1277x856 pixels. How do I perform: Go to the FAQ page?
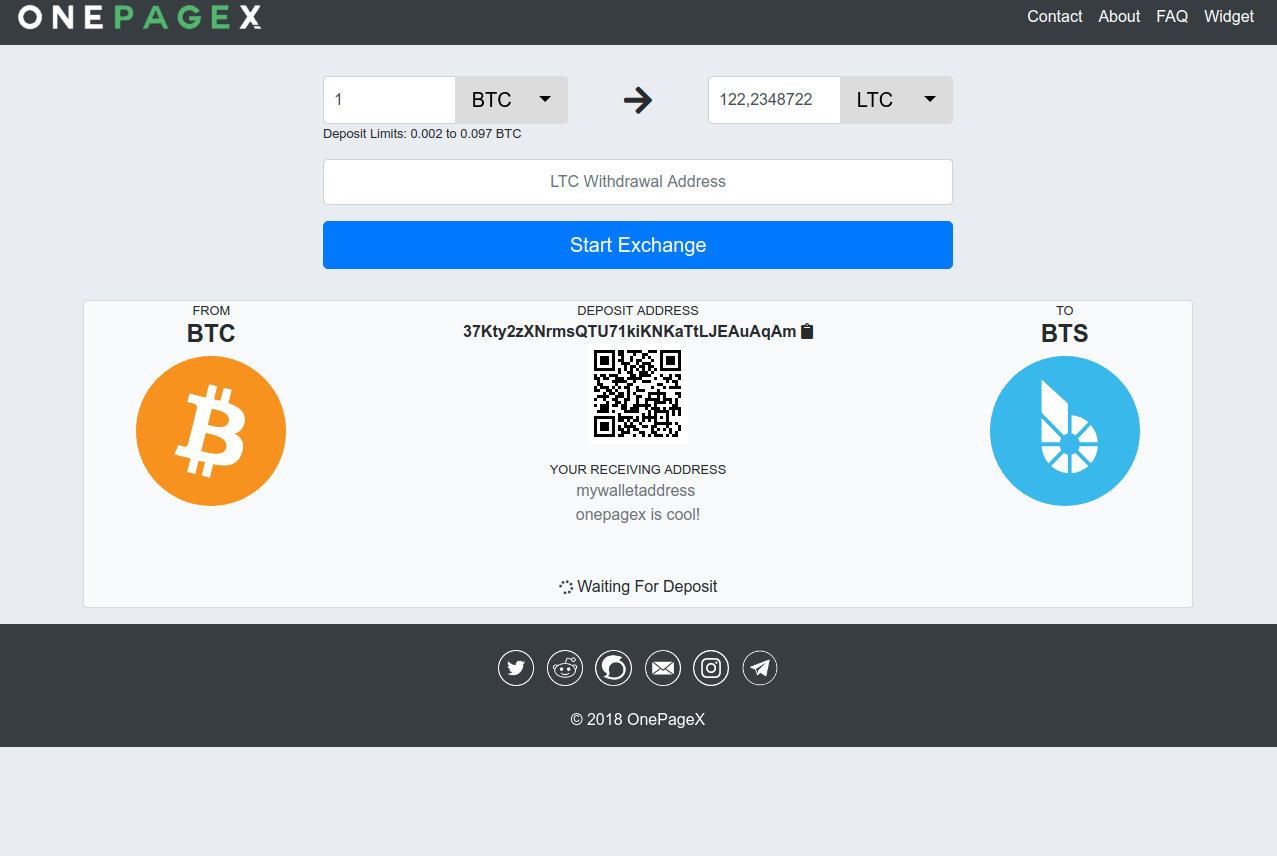coord(1172,17)
